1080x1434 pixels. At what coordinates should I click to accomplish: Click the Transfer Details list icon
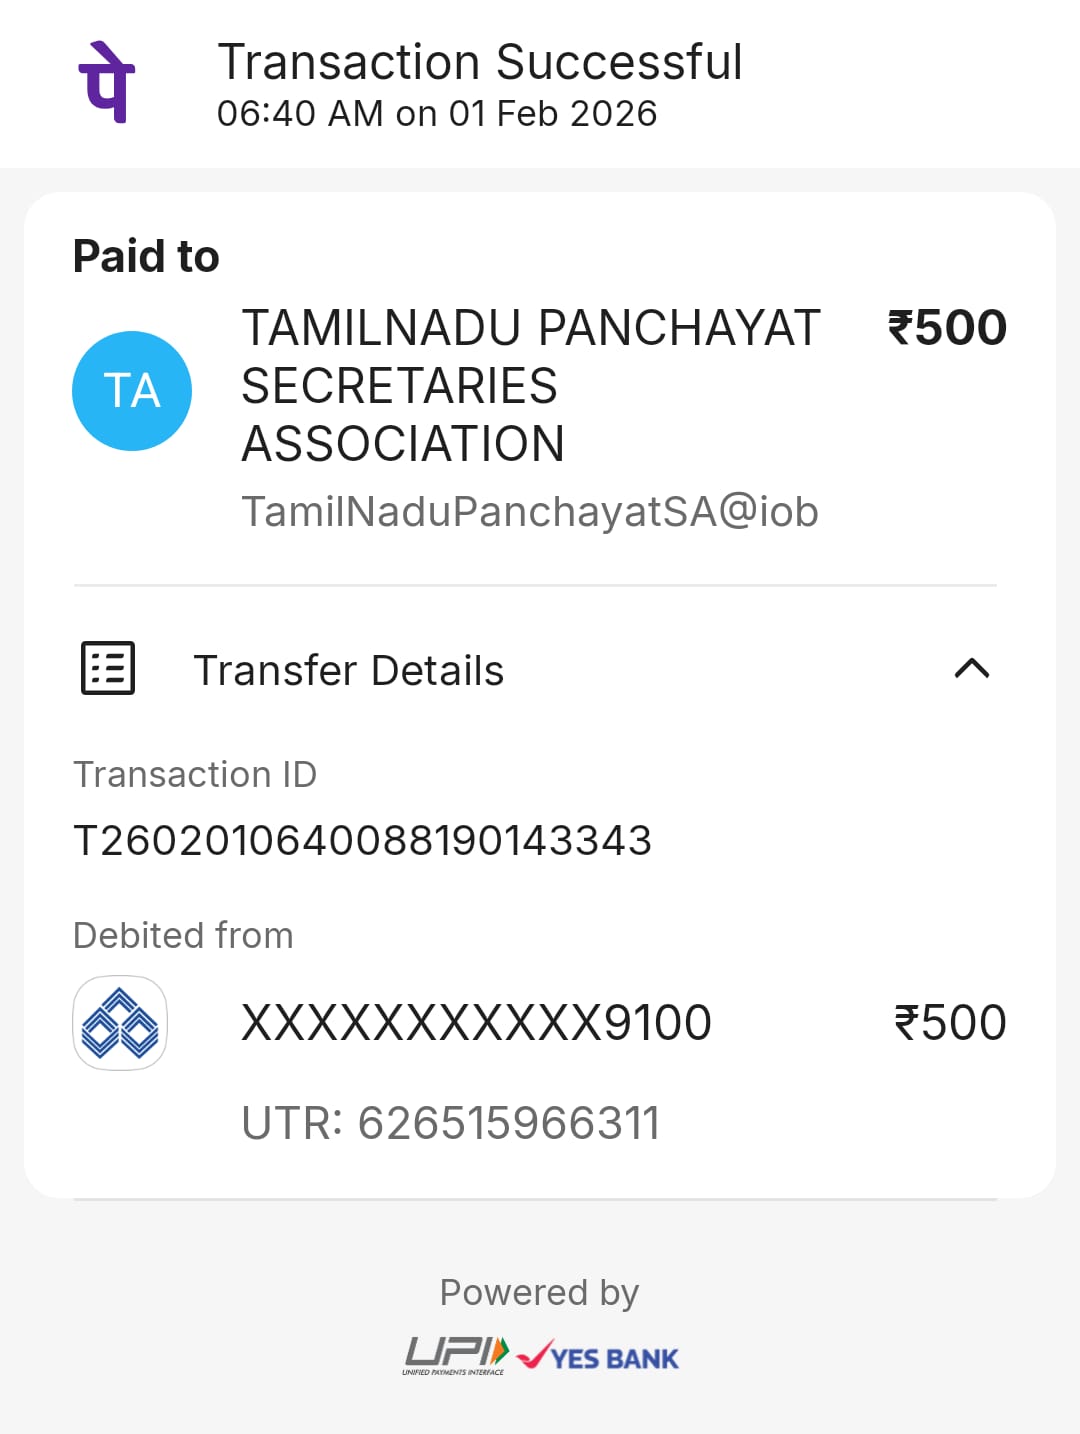click(108, 668)
